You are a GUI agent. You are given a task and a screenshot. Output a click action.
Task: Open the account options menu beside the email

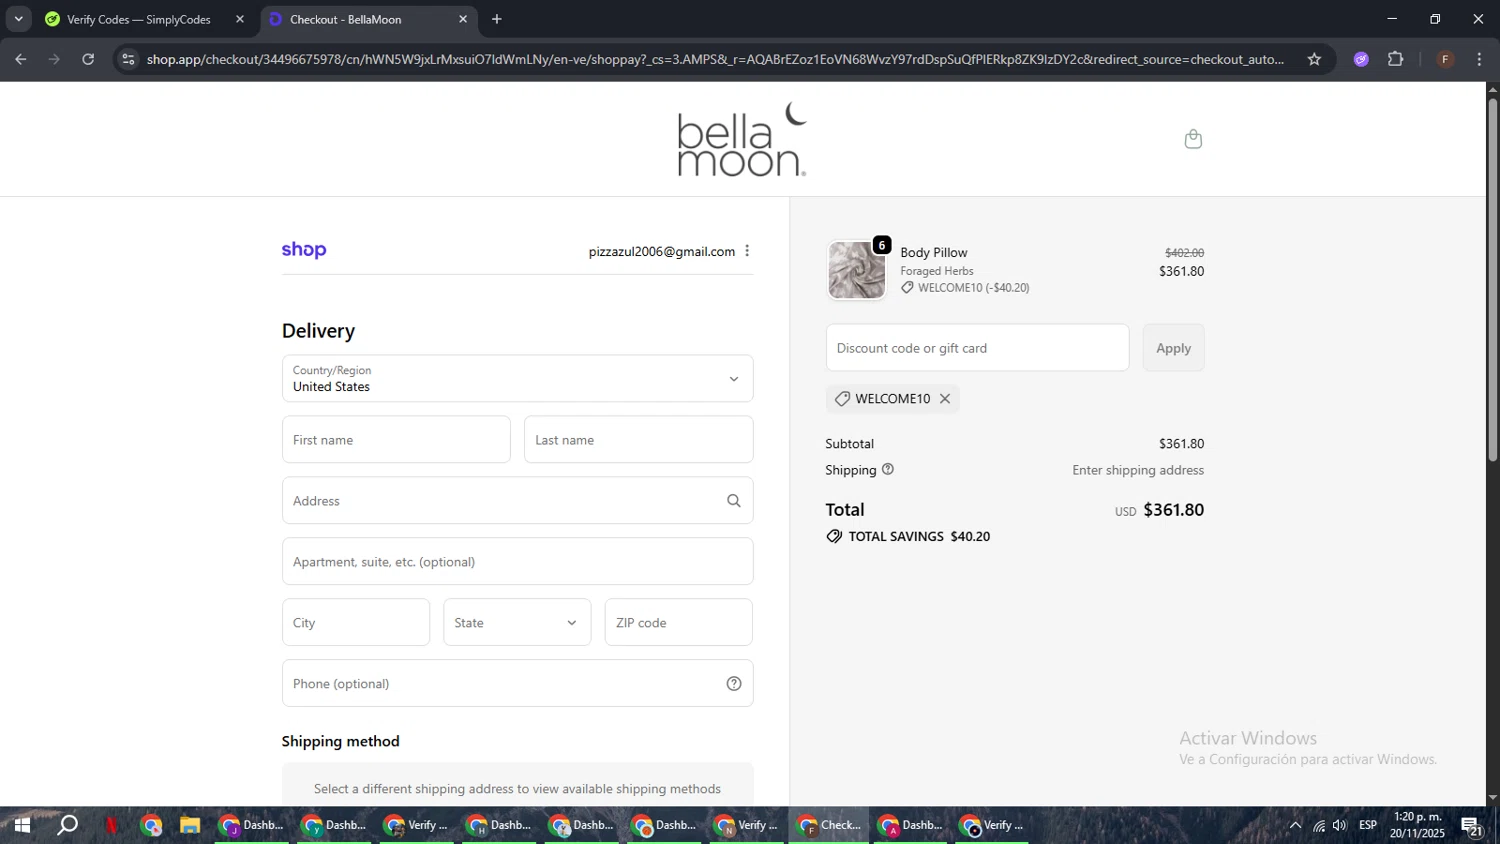pos(747,251)
